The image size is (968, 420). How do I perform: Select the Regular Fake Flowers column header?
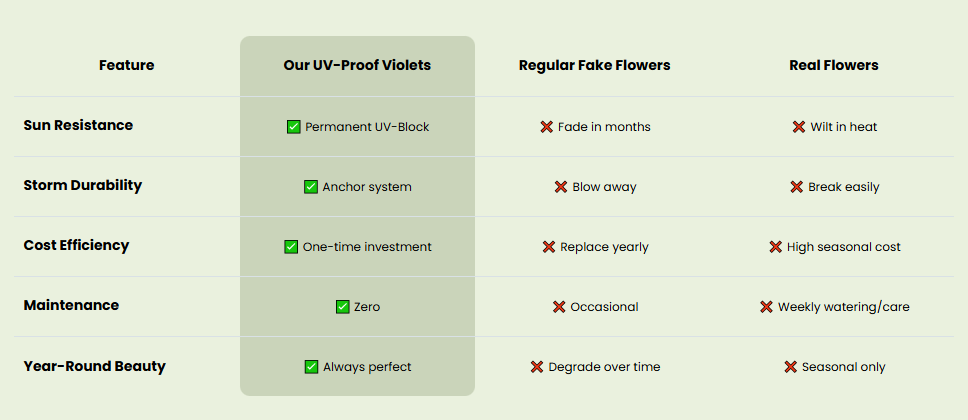[x=594, y=66]
